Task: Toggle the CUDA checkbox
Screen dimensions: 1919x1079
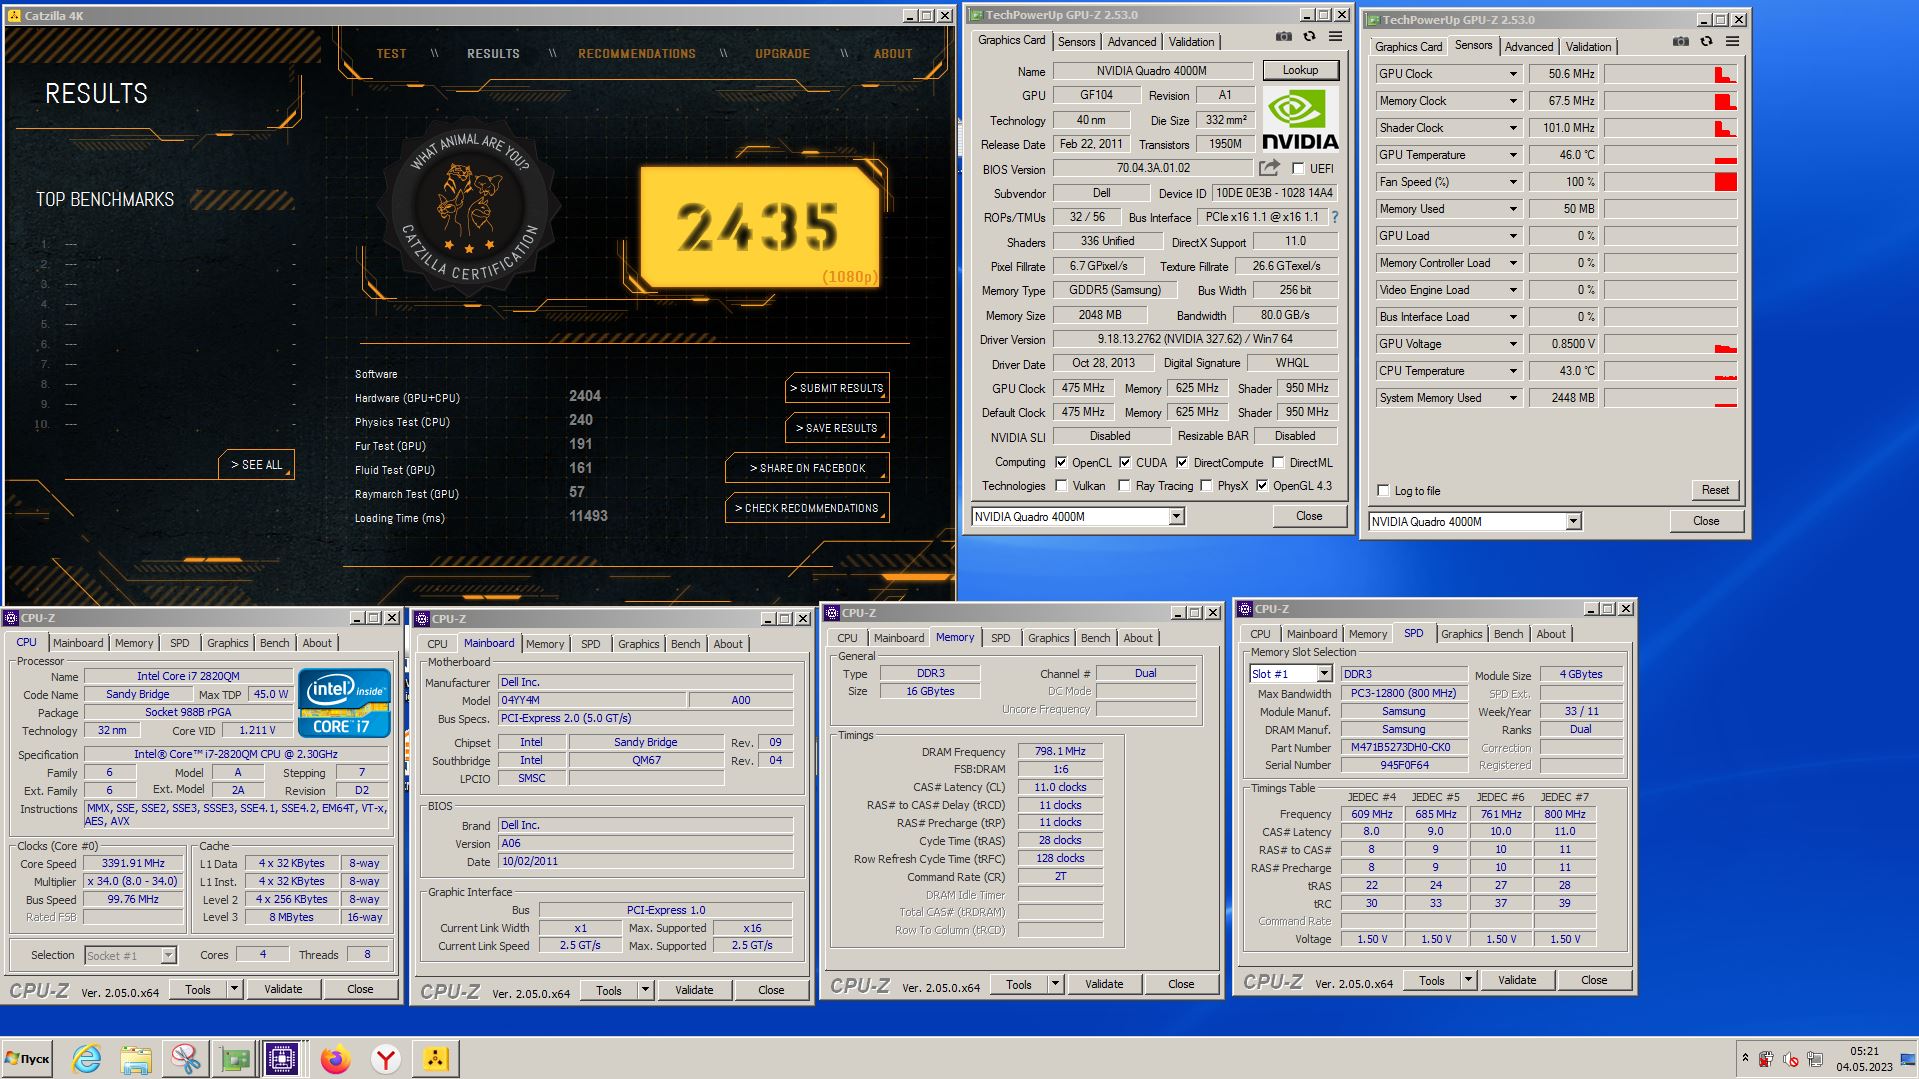Action: click(1125, 462)
